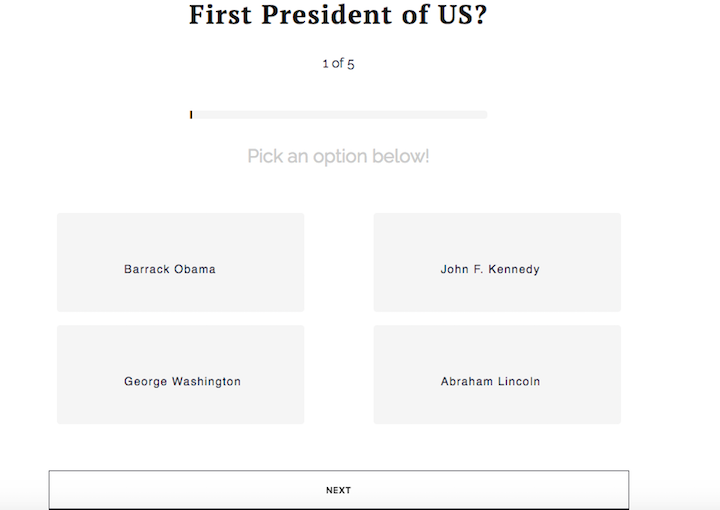Pick George Washington as the answer
Viewport: 720px width, 510px height.
tap(180, 375)
